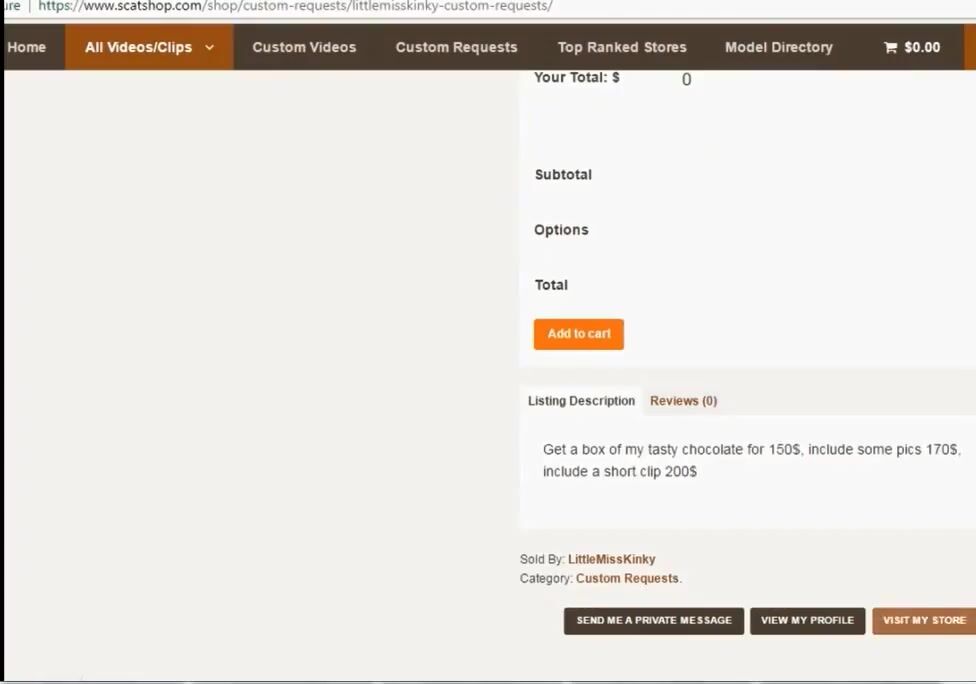
Task: Click the Visit My Store button
Action: click(x=924, y=620)
